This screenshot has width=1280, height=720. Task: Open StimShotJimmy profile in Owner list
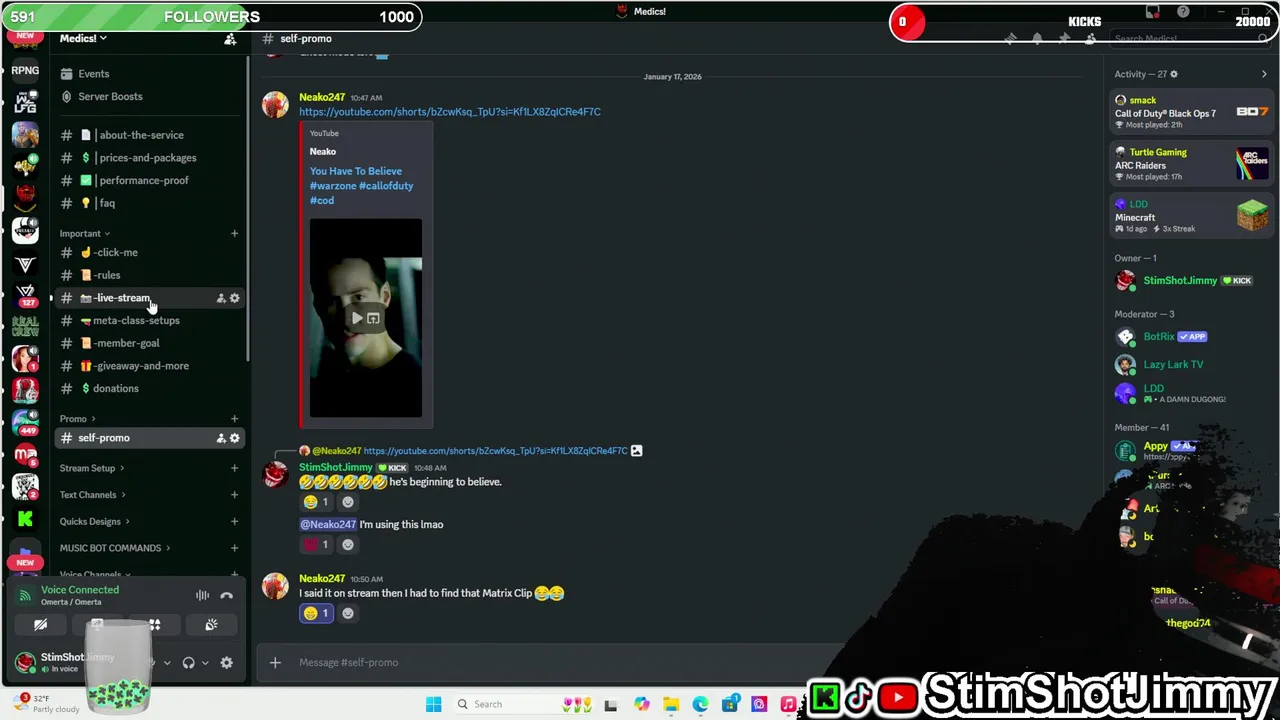(x=1190, y=281)
